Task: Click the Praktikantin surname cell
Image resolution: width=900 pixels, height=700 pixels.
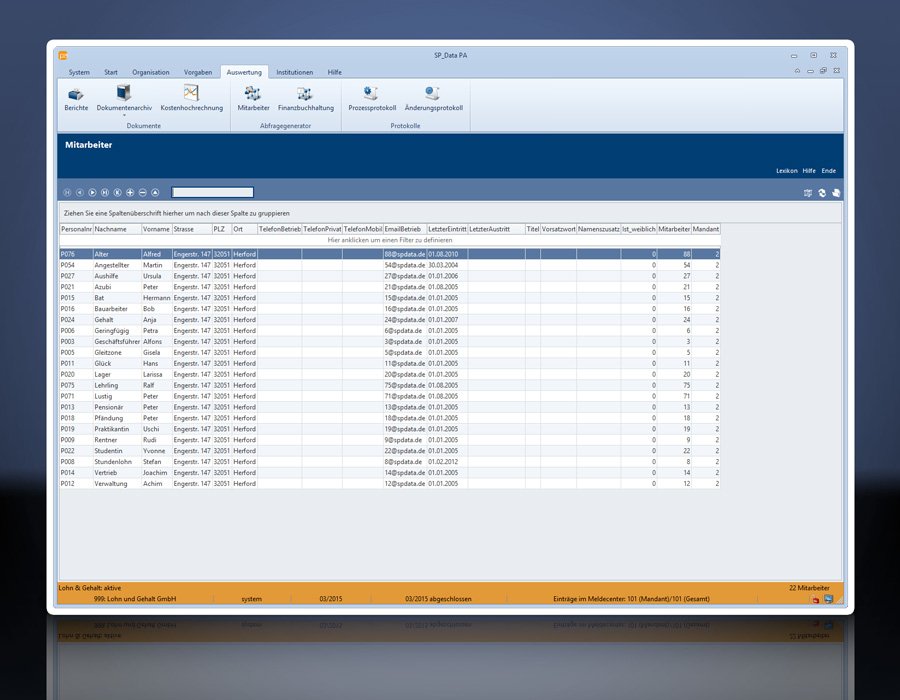Action: pos(117,429)
